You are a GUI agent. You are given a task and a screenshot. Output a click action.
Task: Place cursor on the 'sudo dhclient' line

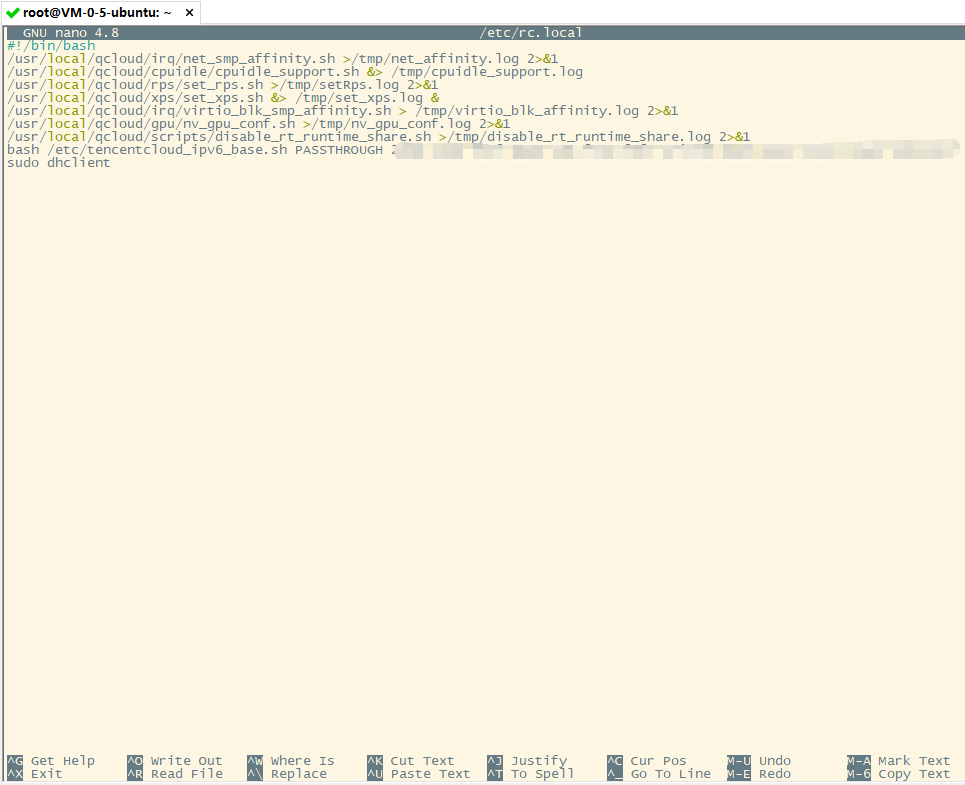[58, 163]
